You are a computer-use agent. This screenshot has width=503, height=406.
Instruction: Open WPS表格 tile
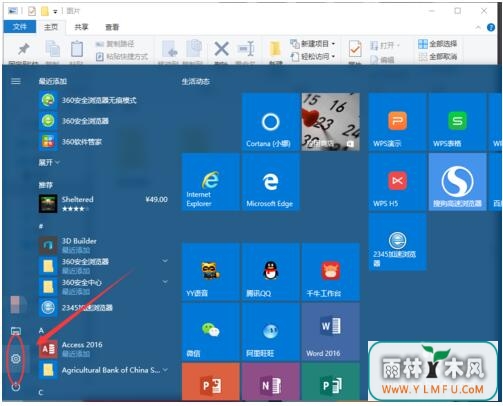[457, 122]
